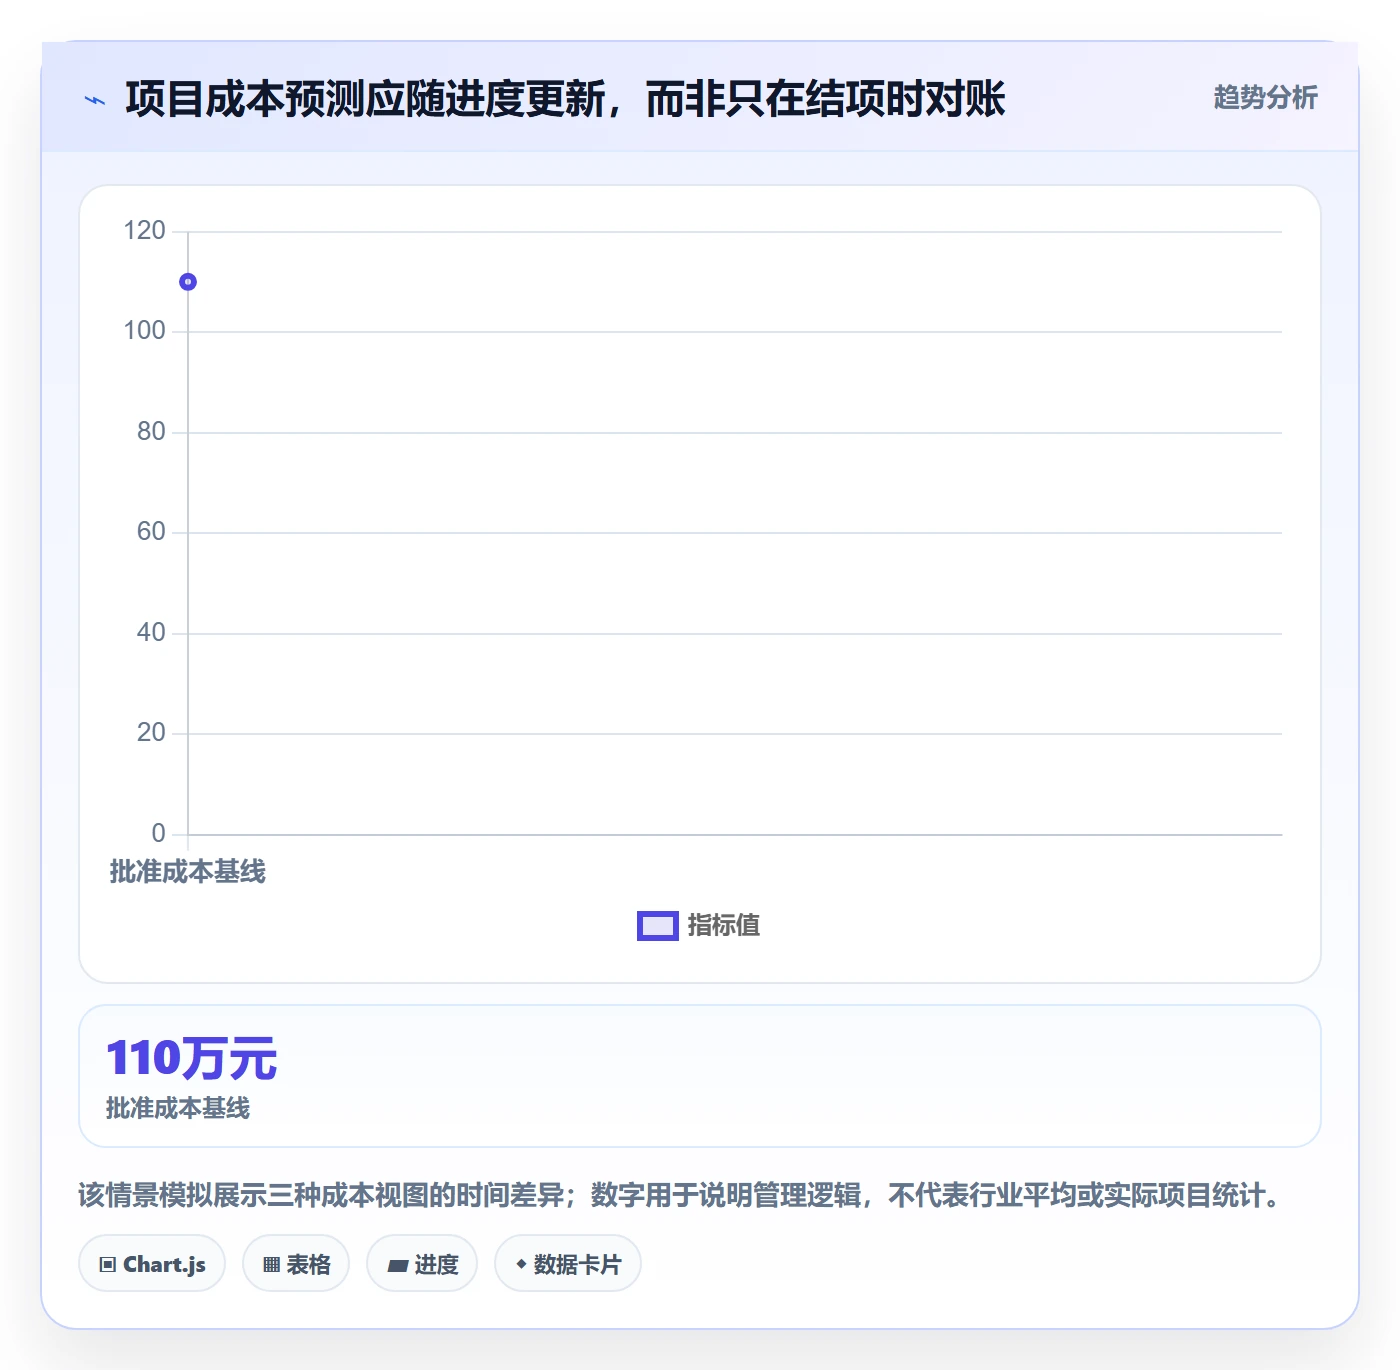1400x1370 pixels.
Task: Click the 110万元 metric value
Action: pyautogui.click(x=192, y=1058)
